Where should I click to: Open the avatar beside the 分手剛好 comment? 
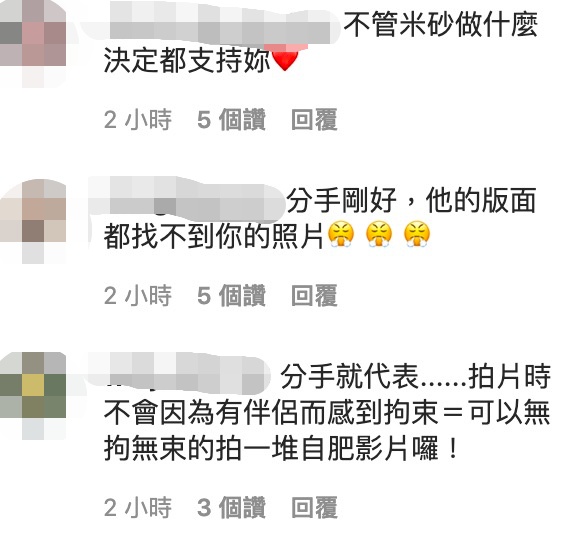[33, 221]
